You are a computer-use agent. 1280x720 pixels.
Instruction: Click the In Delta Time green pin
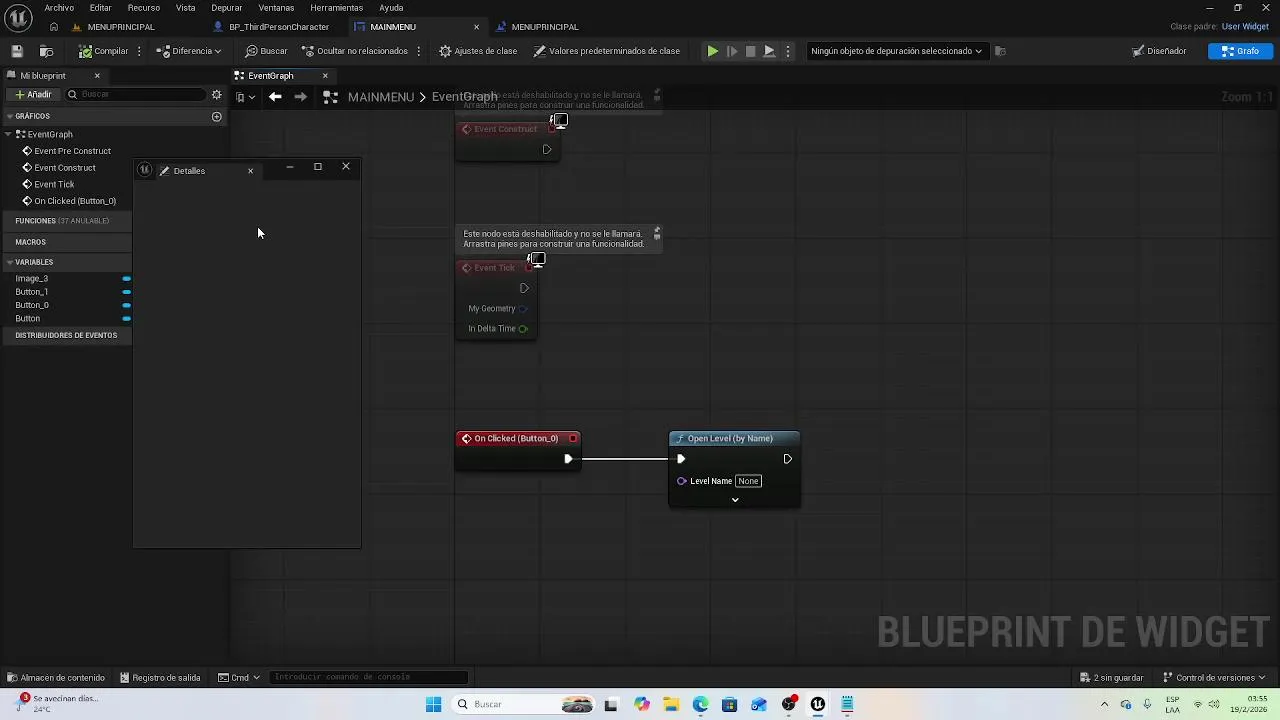coord(523,328)
